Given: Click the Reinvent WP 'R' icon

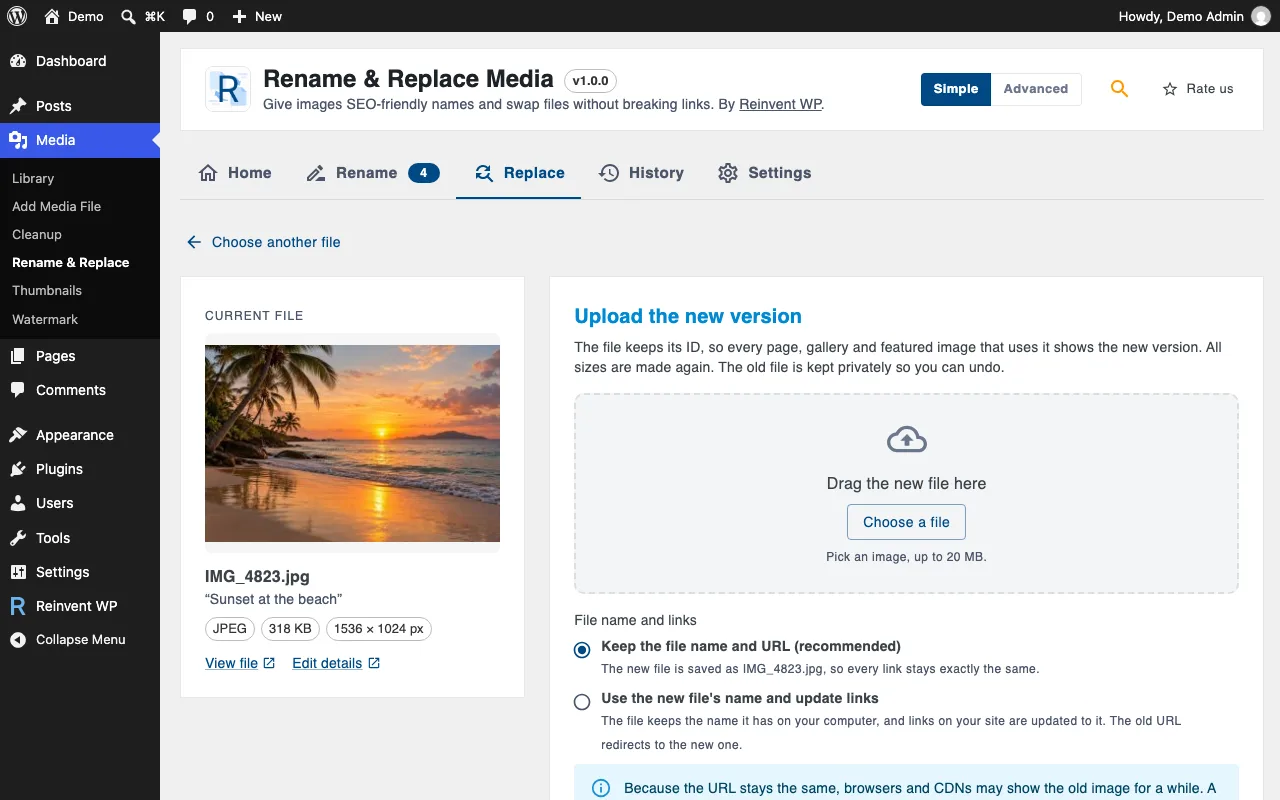Looking at the screenshot, I should tap(18, 606).
